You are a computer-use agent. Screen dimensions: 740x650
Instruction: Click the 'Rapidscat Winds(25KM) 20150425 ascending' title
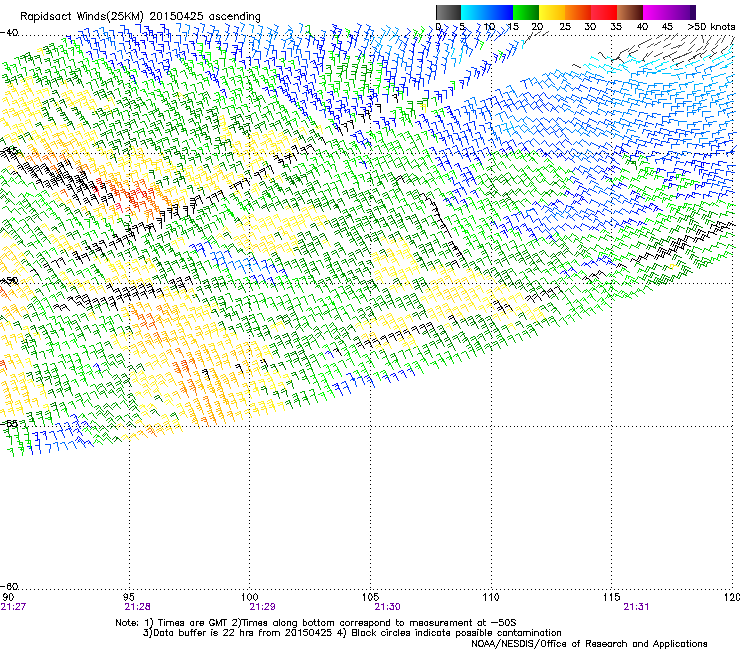140,17
